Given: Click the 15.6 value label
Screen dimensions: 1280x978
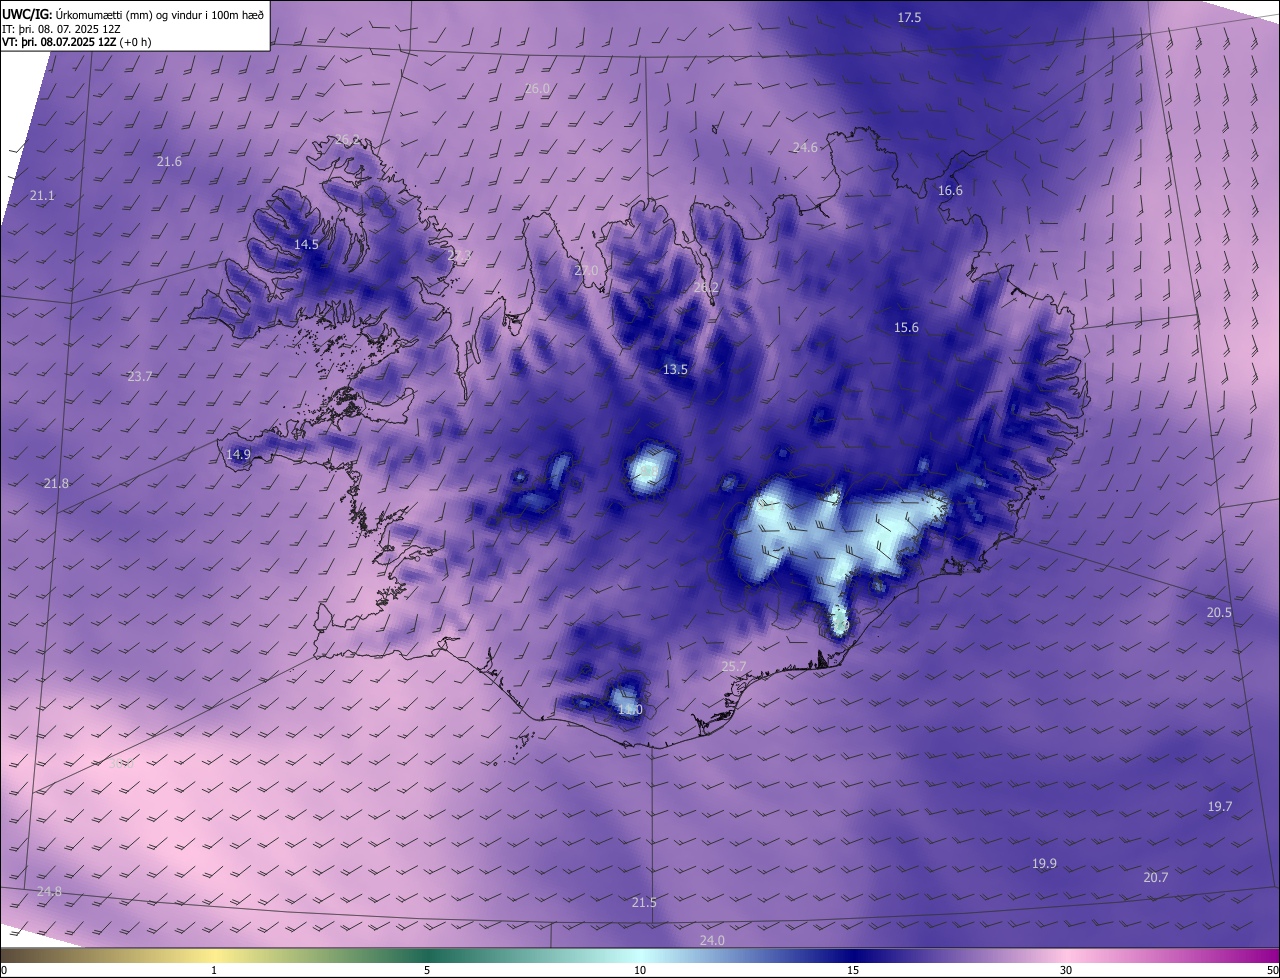Looking at the screenshot, I should point(906,328).
